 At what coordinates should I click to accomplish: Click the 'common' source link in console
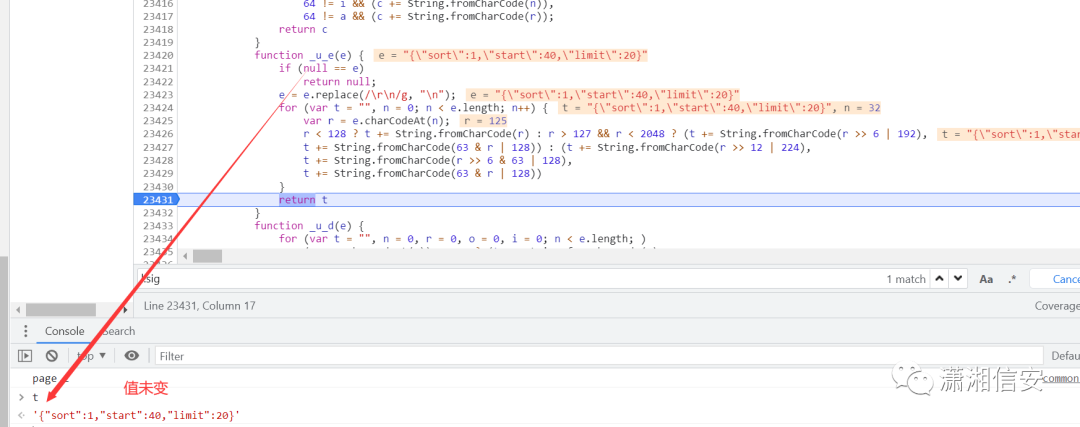pyautogui.click(x=1061, y=379)
